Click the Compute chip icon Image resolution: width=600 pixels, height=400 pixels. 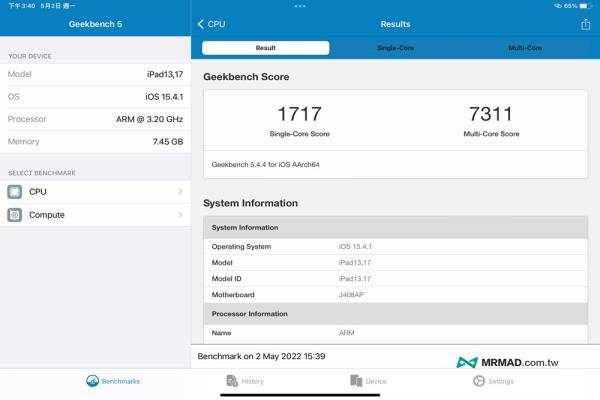(15, 215)
